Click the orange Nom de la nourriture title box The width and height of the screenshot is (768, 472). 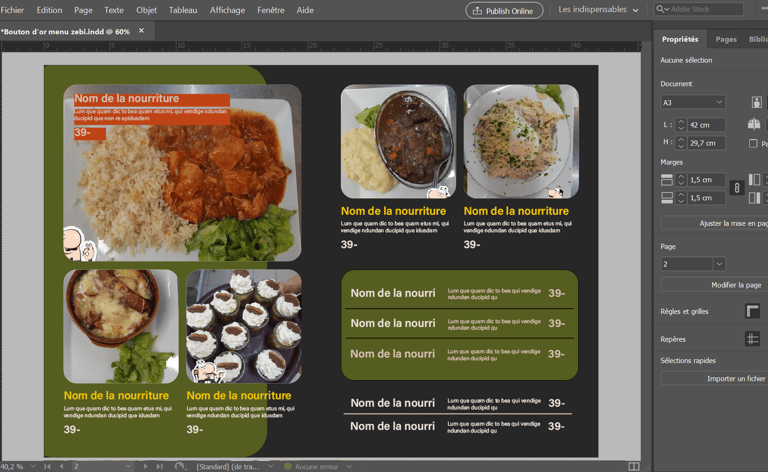(x=152, y=99)
